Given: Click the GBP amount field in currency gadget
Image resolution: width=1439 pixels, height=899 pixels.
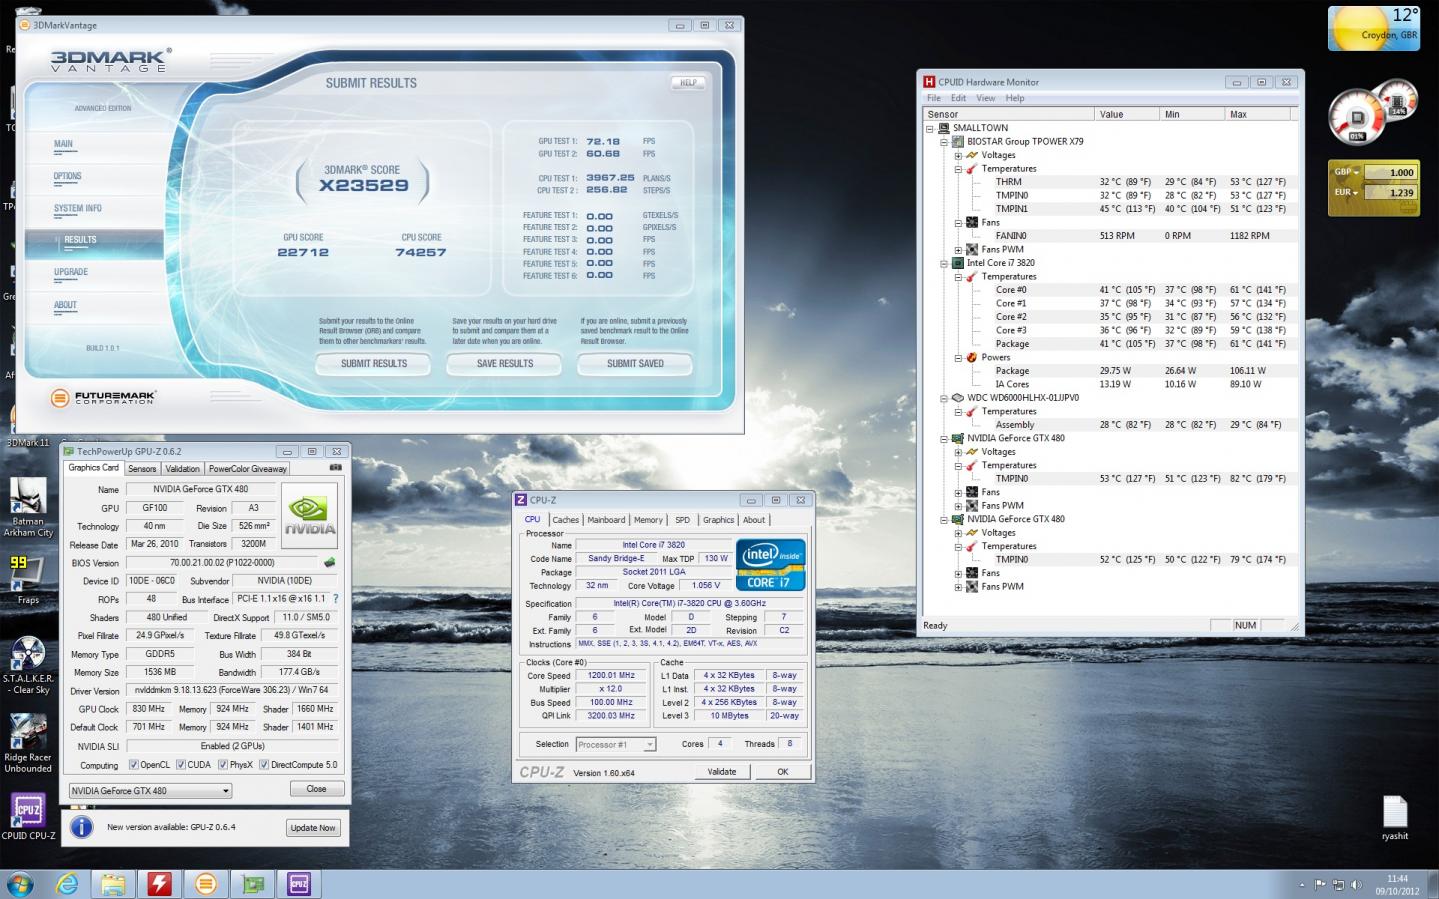Looking at the screenshot, I should [1392, 172].
